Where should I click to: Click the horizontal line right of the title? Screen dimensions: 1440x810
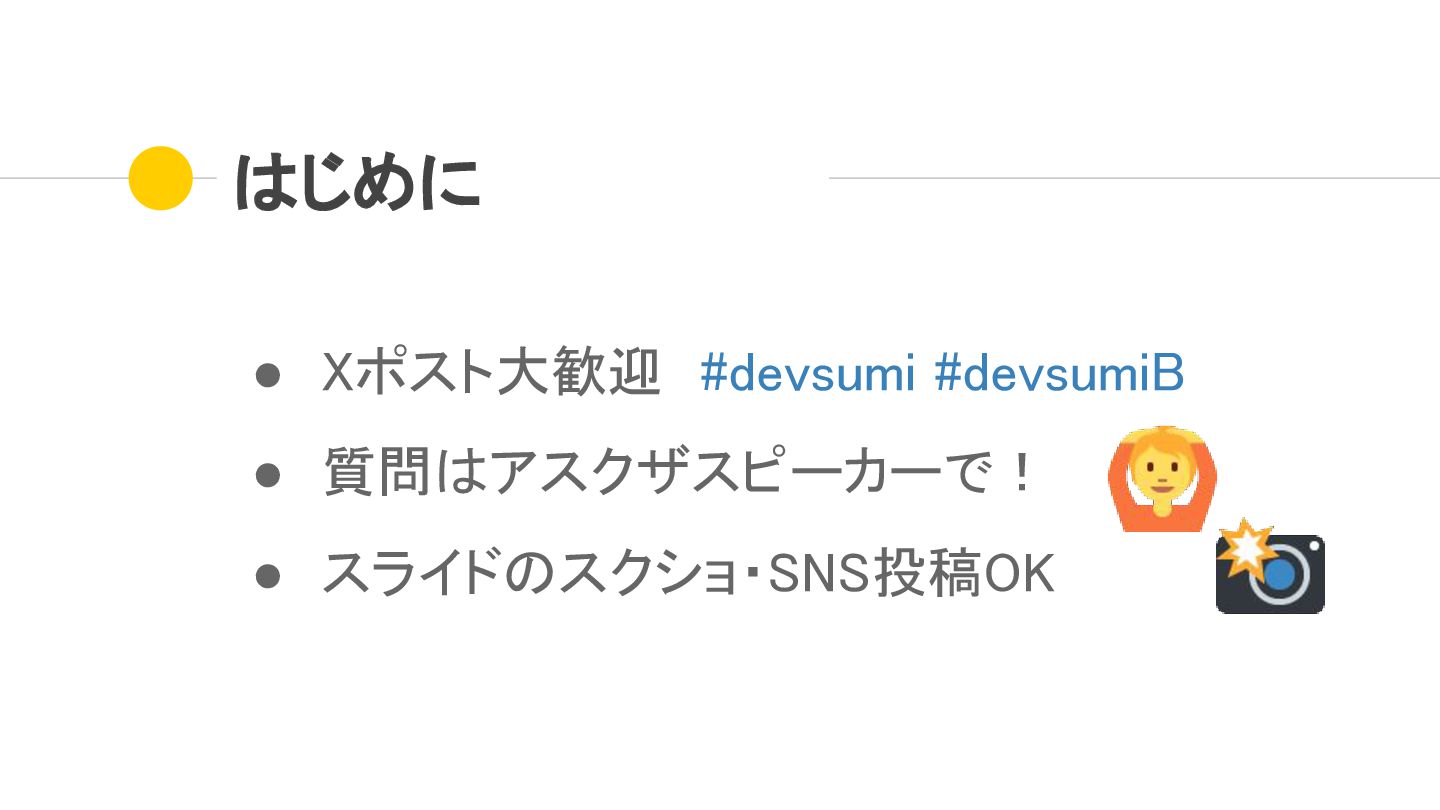[1134, 178]
